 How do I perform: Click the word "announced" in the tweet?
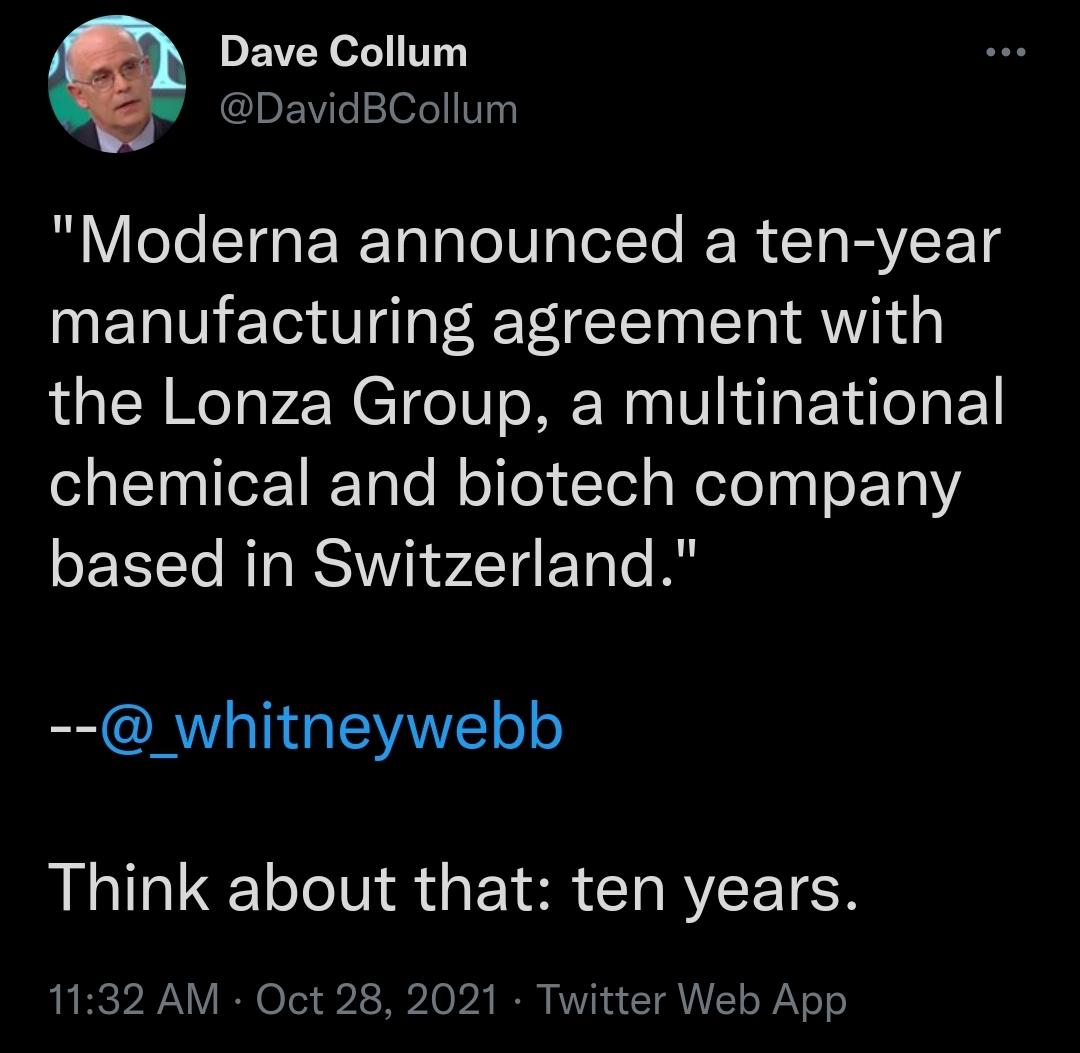point(521,242)
